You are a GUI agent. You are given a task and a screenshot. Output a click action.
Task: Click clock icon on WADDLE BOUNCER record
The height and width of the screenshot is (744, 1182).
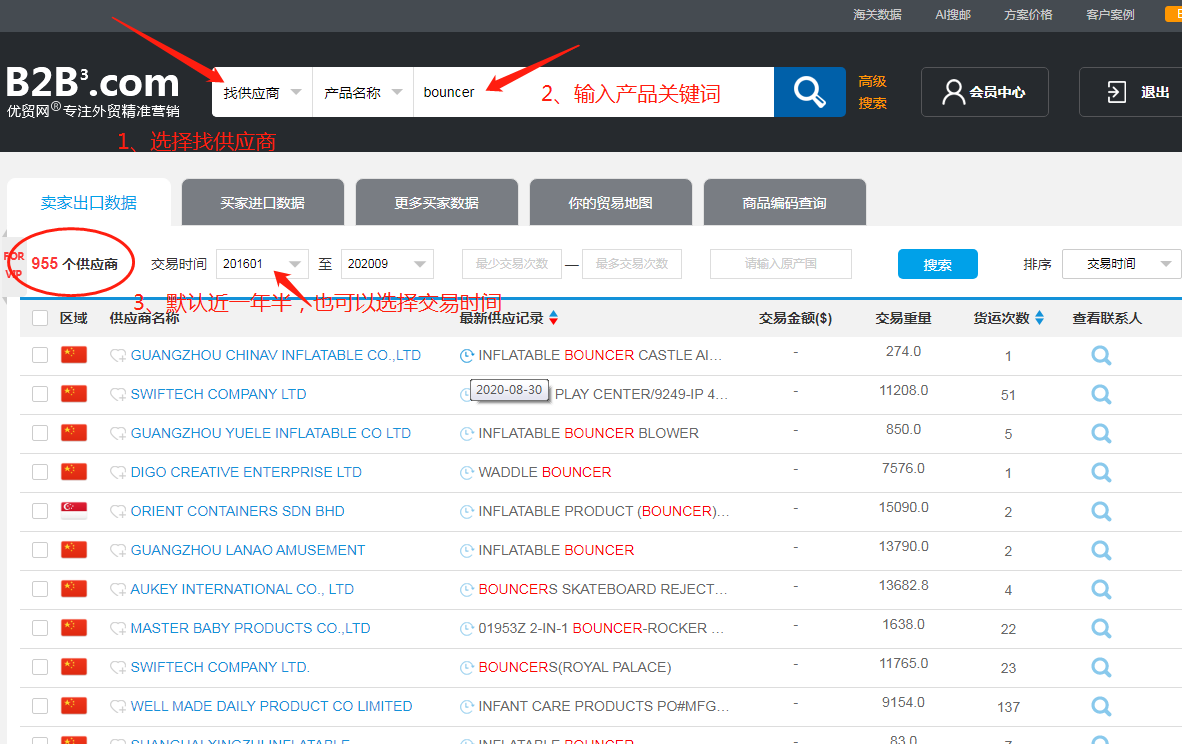coord(467,473)
